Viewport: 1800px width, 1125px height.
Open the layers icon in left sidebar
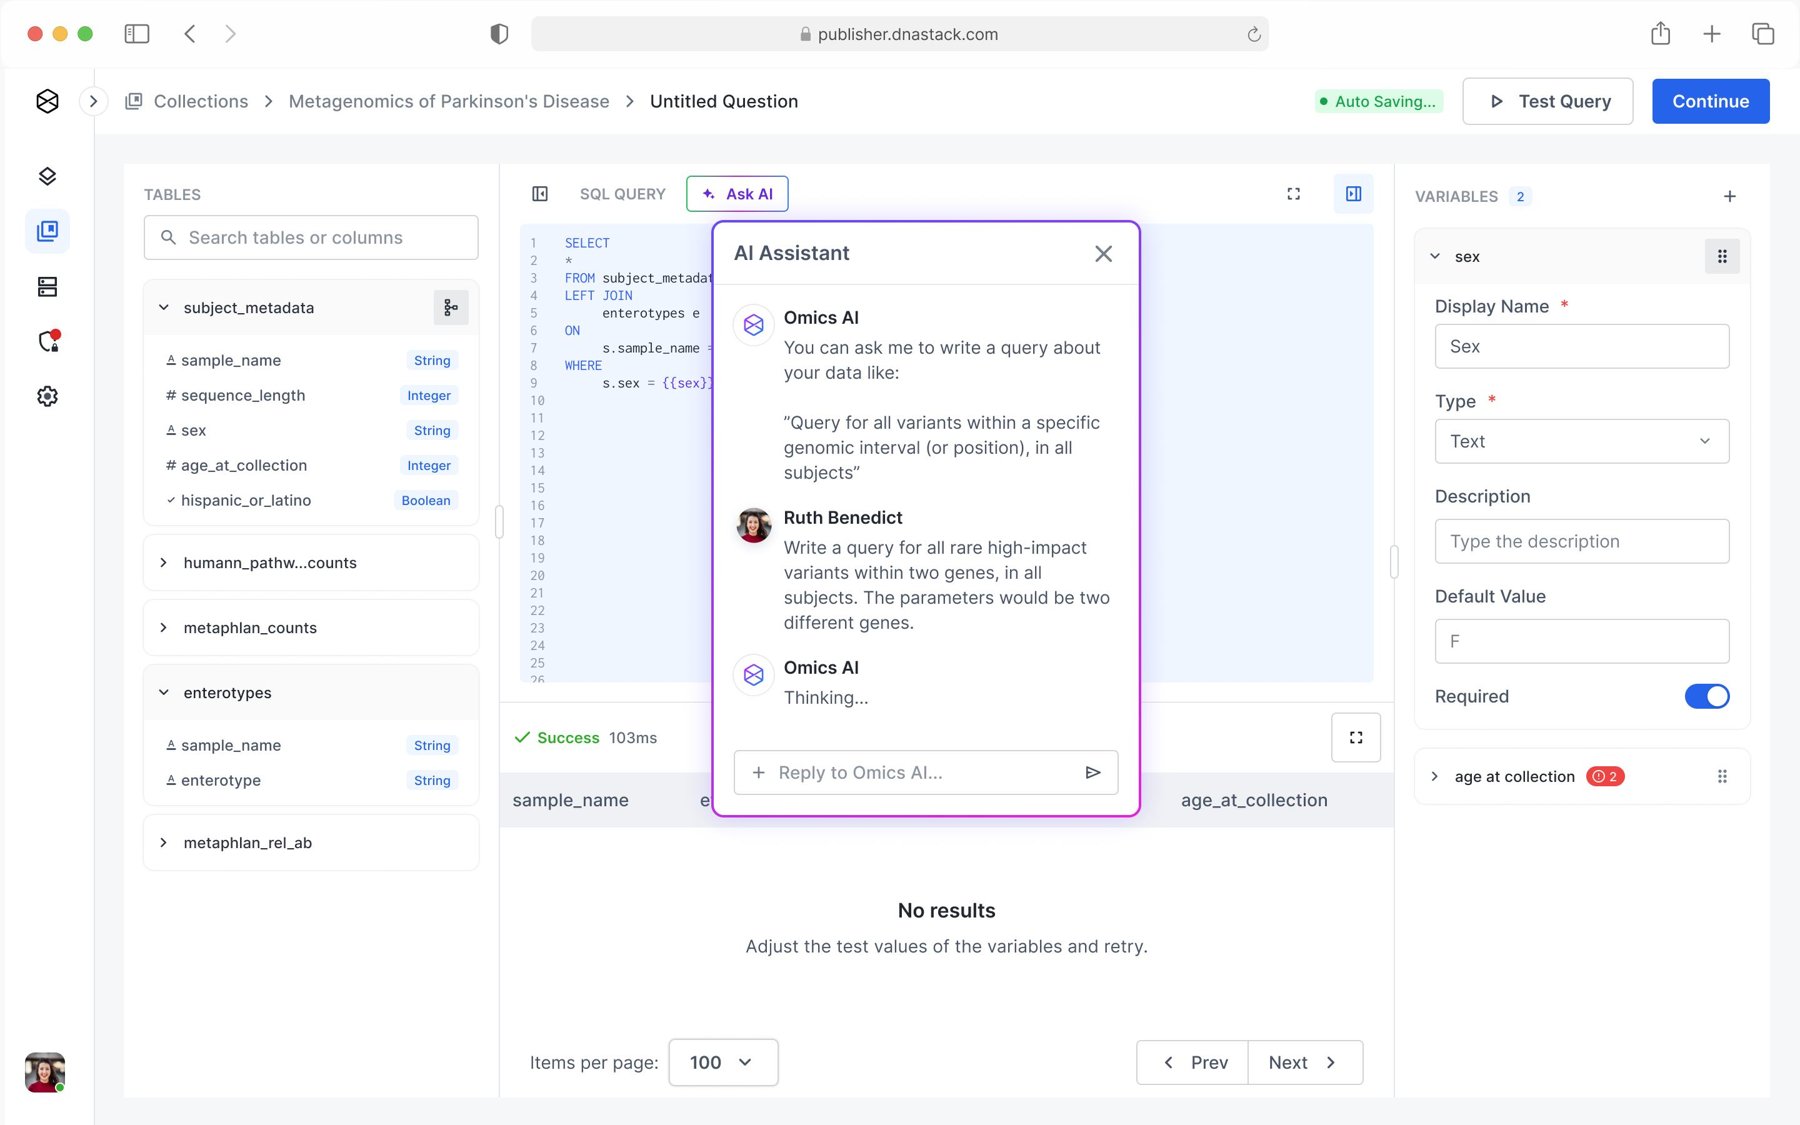[47, 177]
